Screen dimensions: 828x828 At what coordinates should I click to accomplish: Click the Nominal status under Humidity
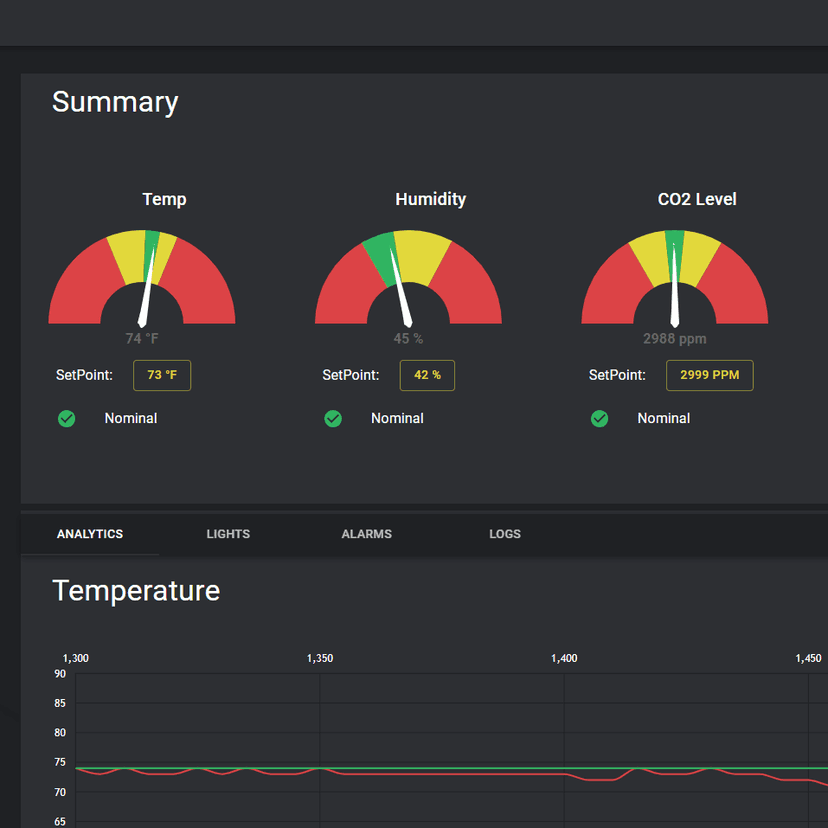coord(398,418)
